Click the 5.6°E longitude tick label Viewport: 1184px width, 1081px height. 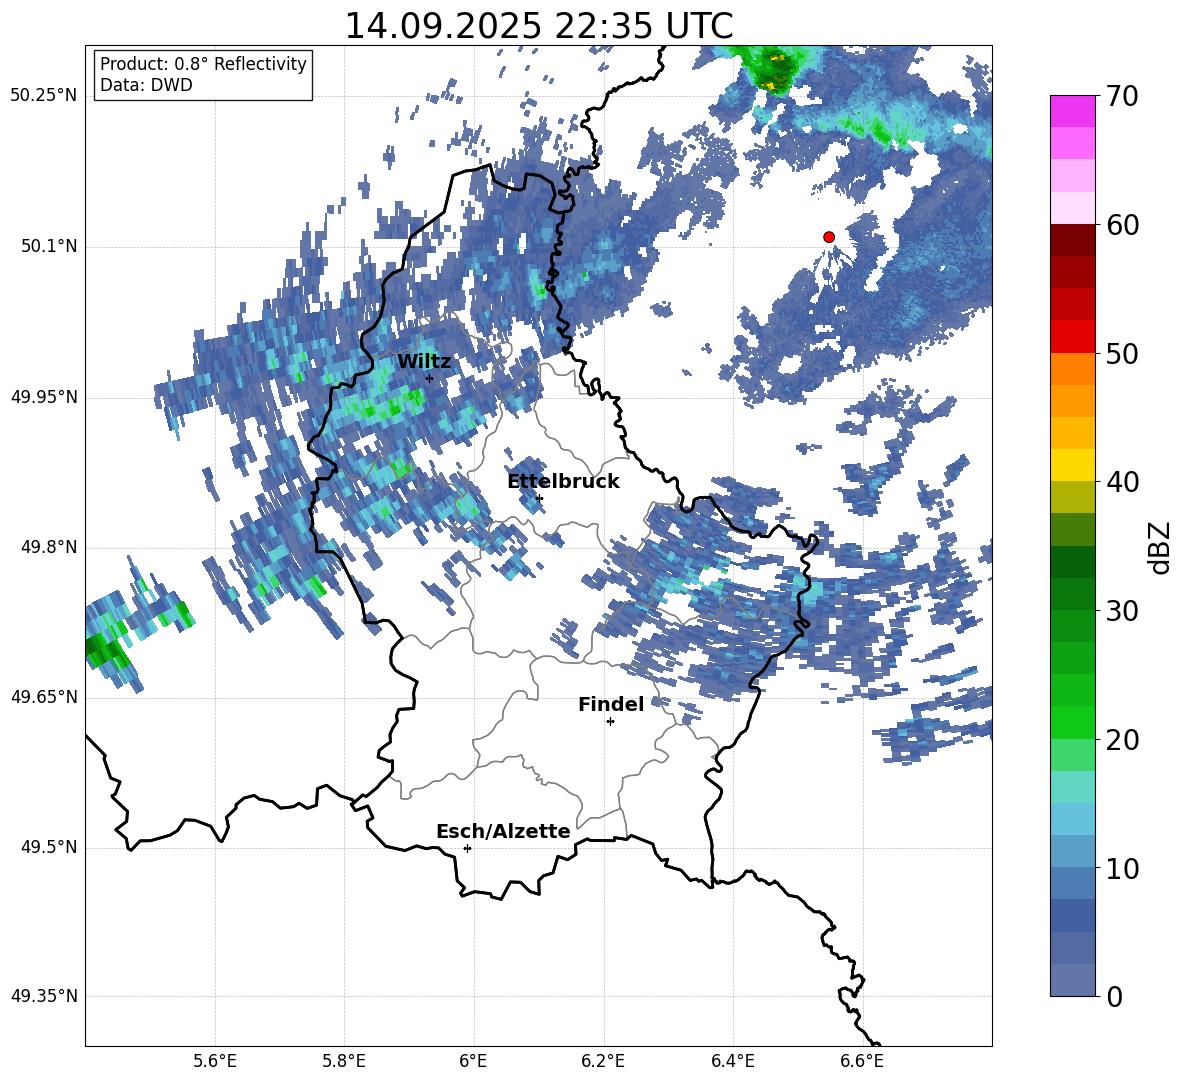tap(215, 1061)
